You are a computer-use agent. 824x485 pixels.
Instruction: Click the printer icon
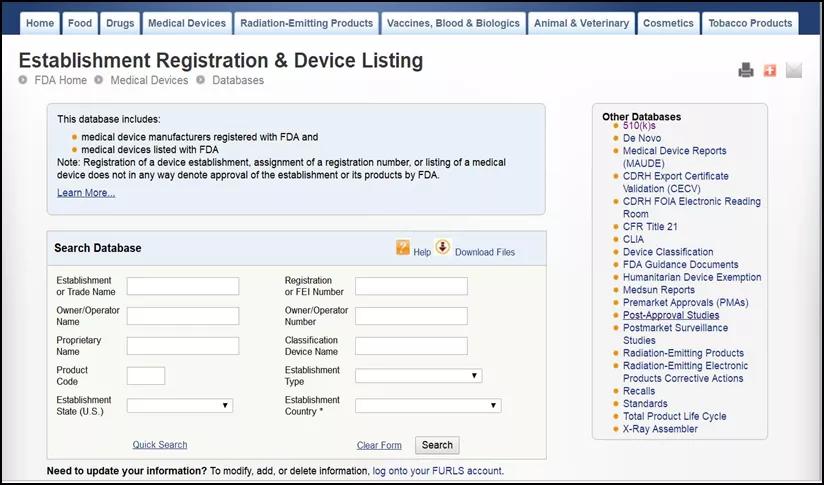coord(746,70)
